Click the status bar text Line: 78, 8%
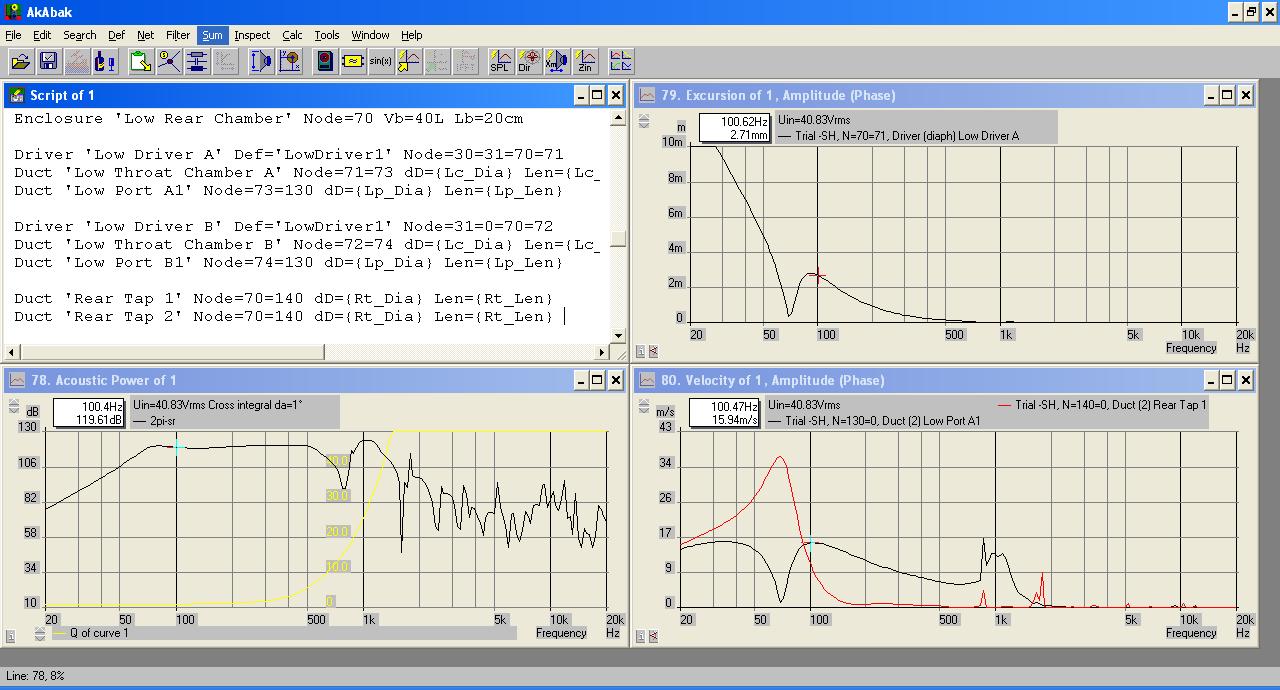This screenshot has height=690, width=1280. (35, 676)
